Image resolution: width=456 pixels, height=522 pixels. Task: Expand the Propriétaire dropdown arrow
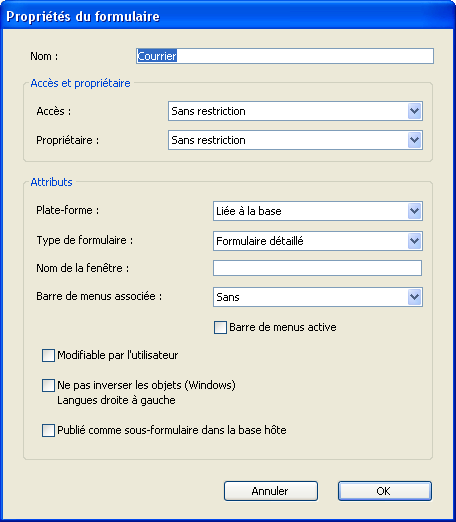coord(414,140)
